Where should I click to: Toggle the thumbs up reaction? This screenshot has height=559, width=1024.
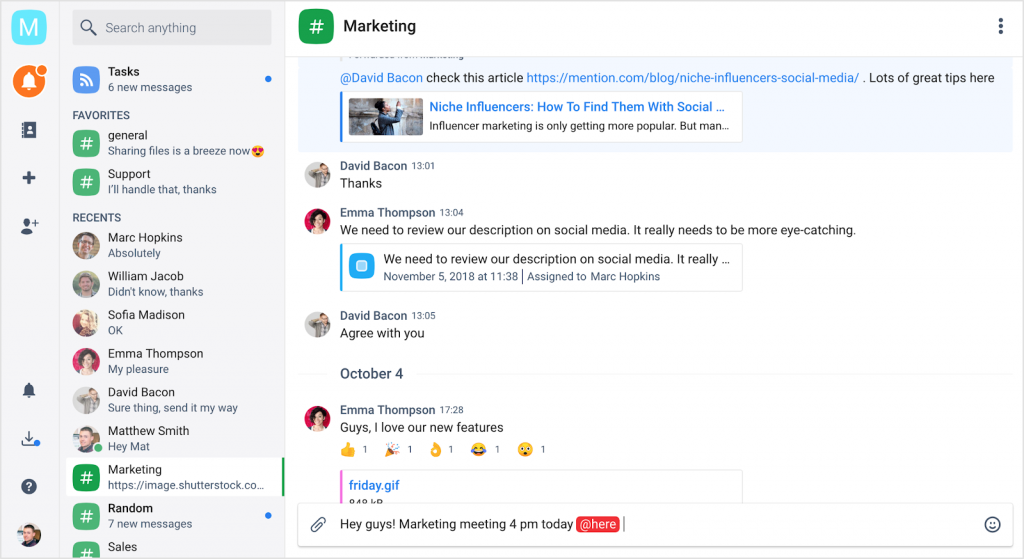point(354,449)
